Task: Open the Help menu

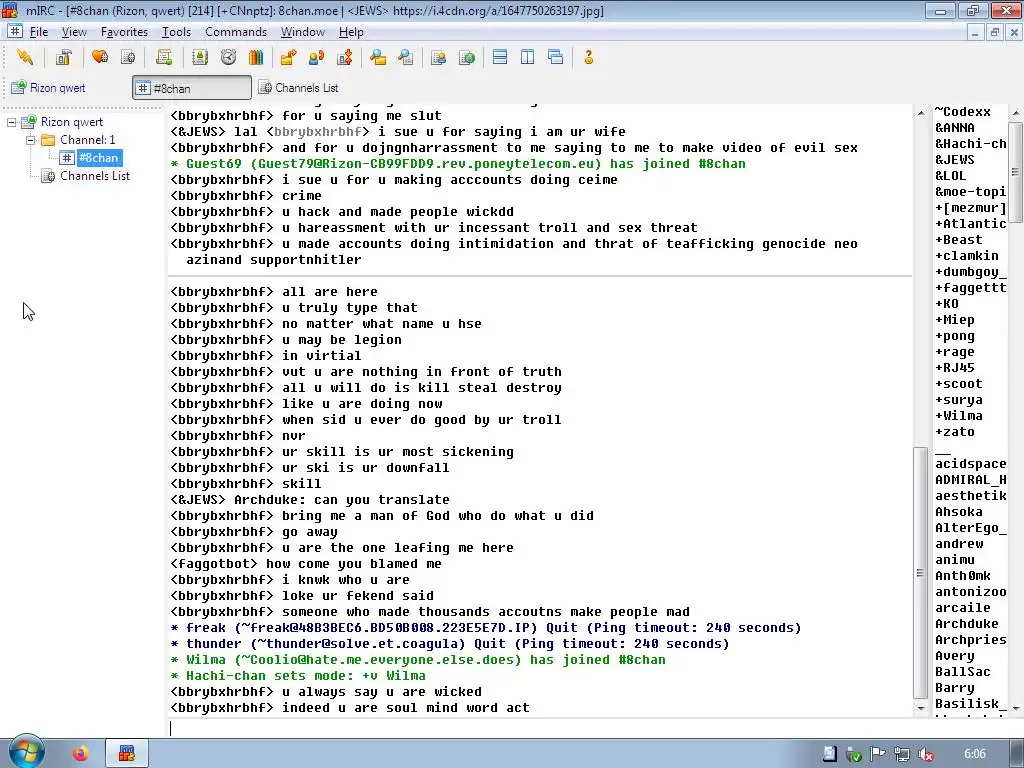Action: 351,32
